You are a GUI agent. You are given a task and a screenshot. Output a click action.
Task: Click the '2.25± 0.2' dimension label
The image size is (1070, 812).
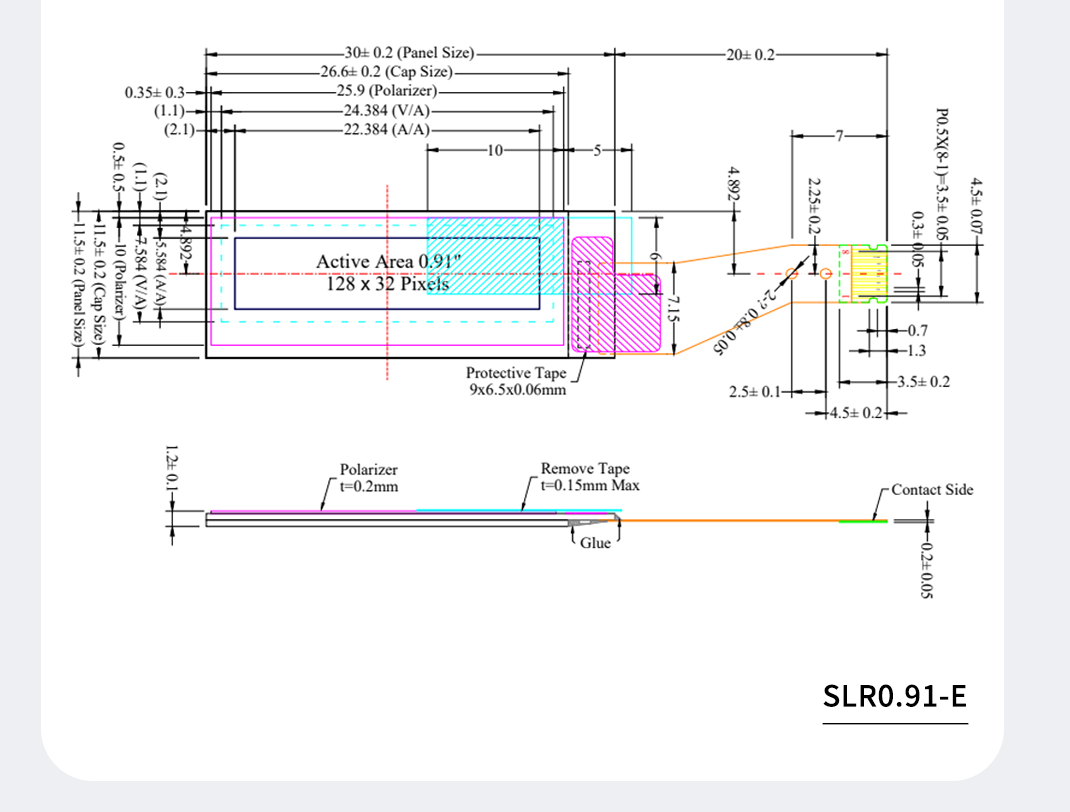tap(813, 205)
